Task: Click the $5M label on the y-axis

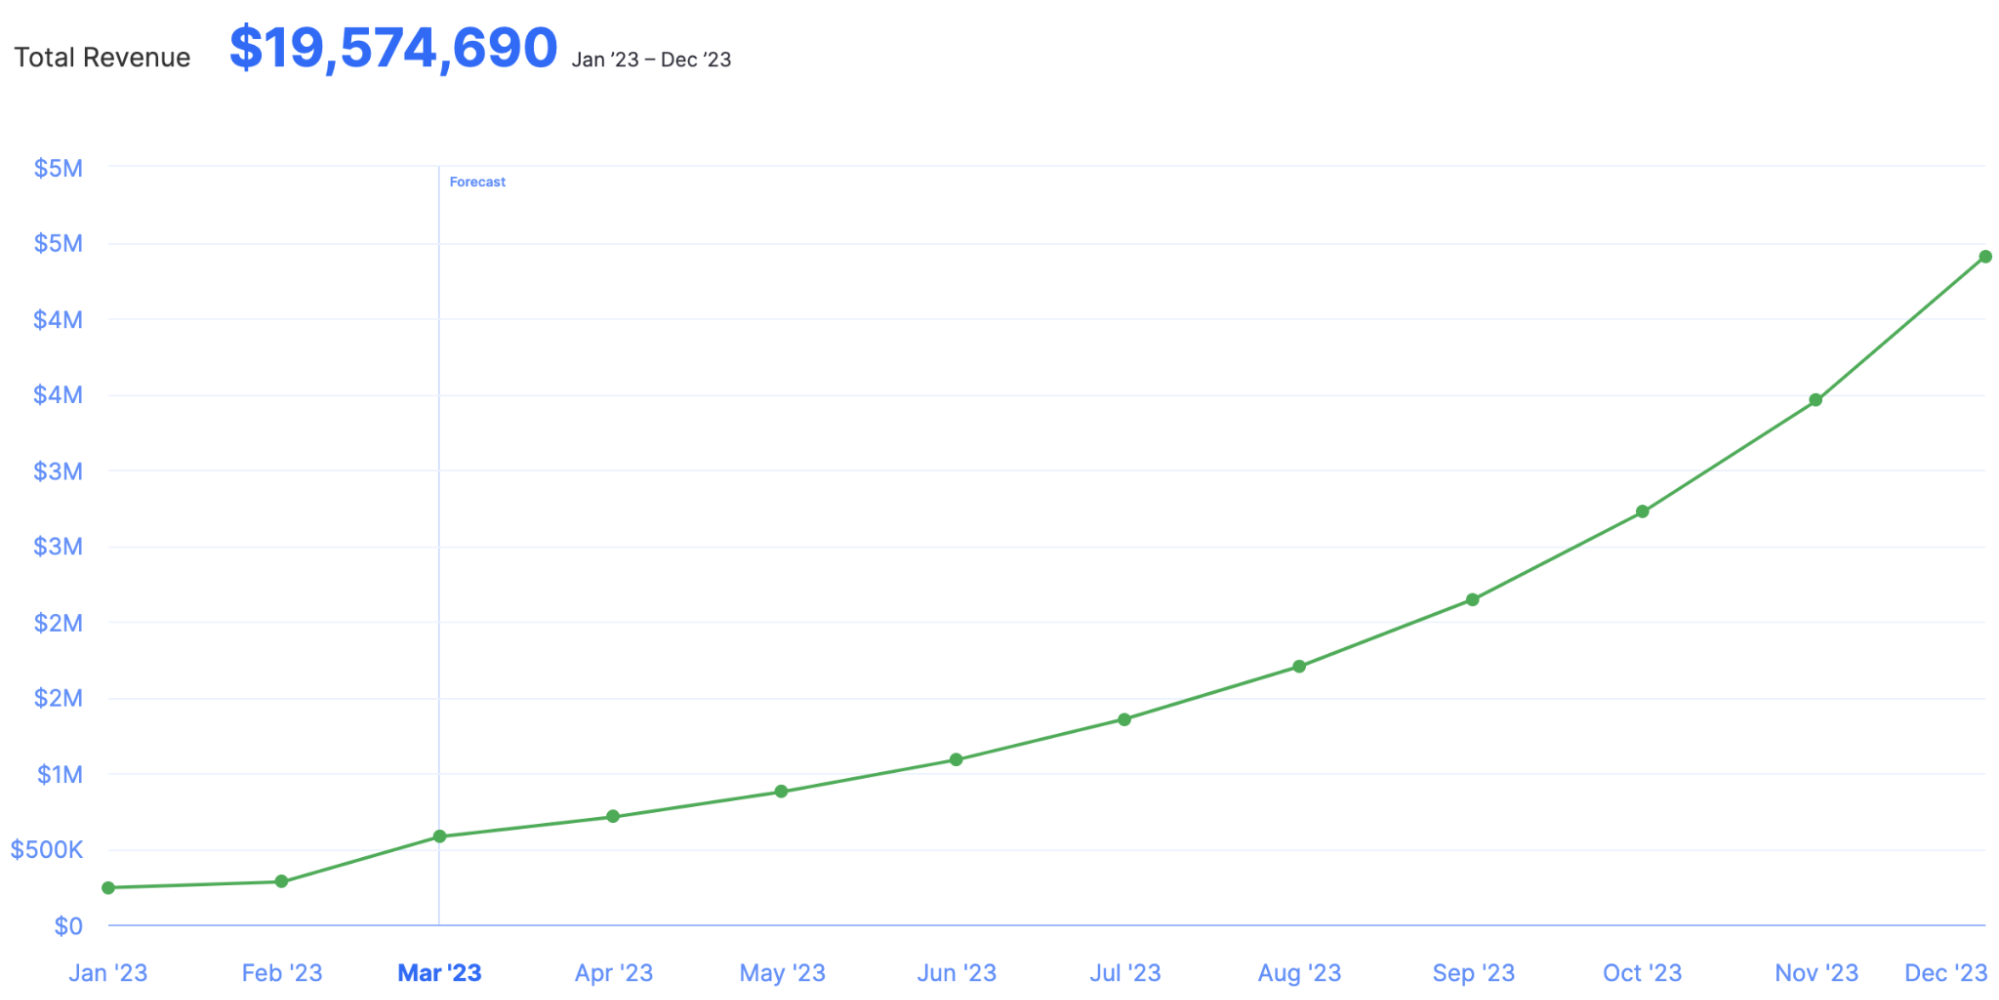Action: (57, 167)
